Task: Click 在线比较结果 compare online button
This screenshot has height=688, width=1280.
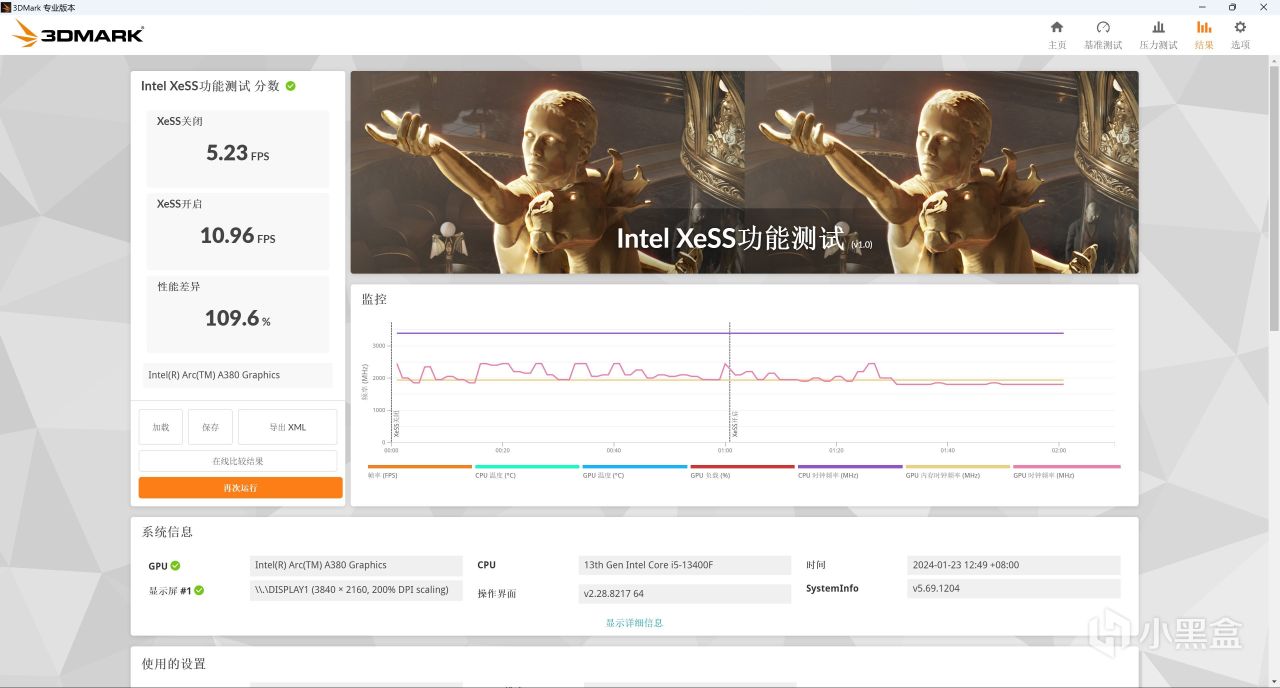Action: [x=238, y=461]
